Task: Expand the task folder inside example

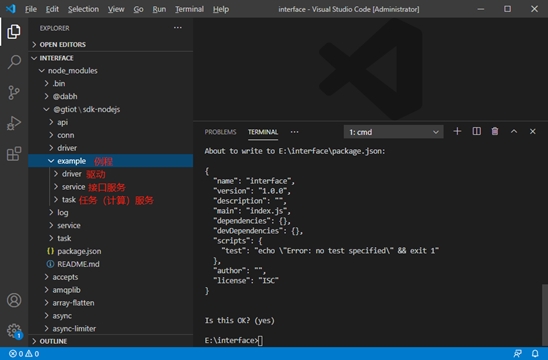Action: pyautogui.click(x=110, y=200)
